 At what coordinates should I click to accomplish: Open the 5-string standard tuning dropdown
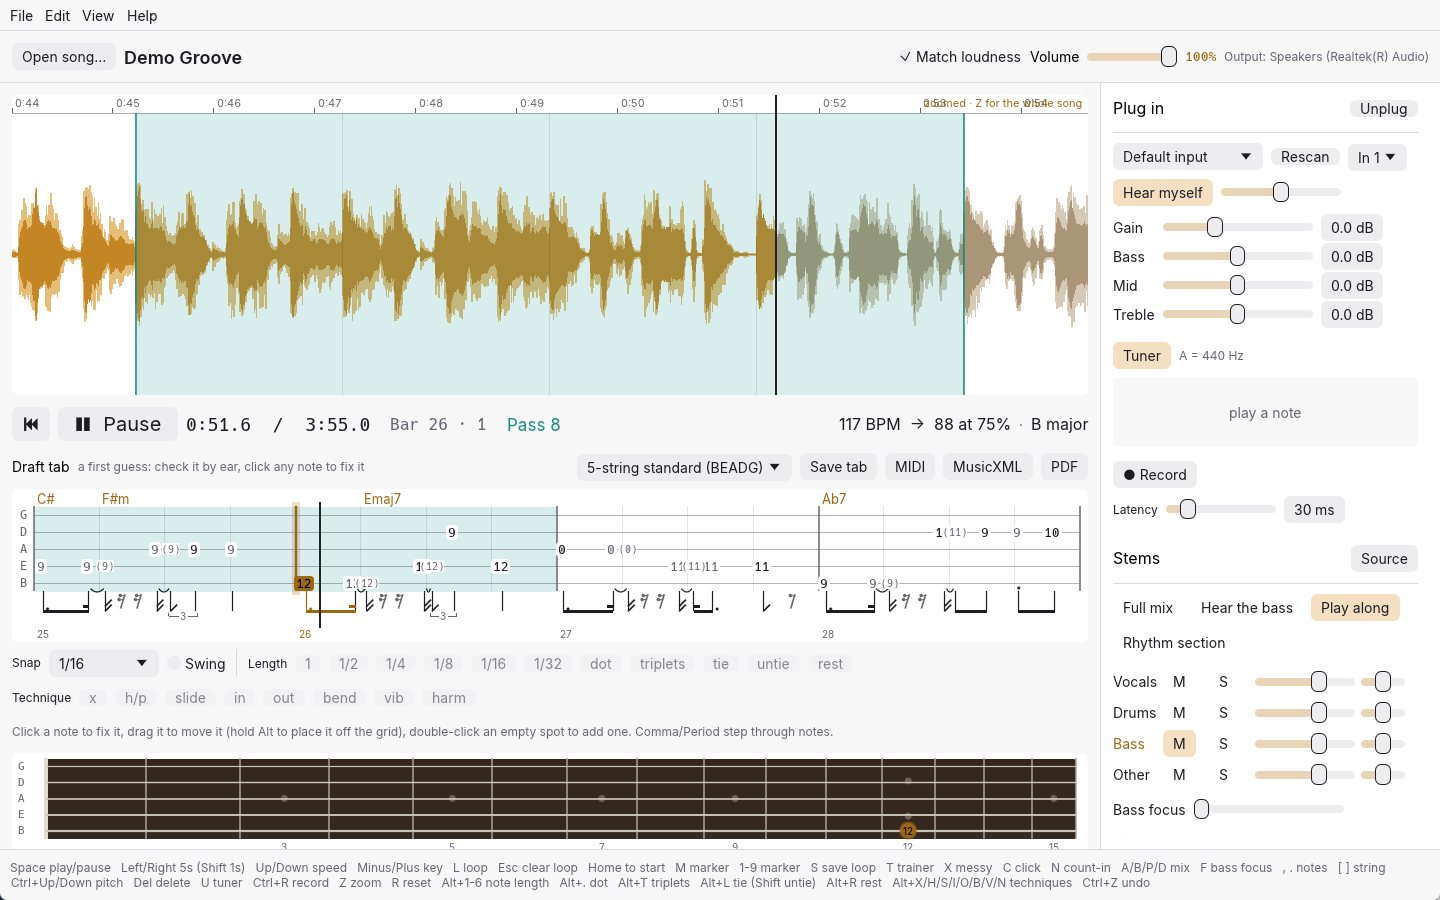[x=684, y=467]
